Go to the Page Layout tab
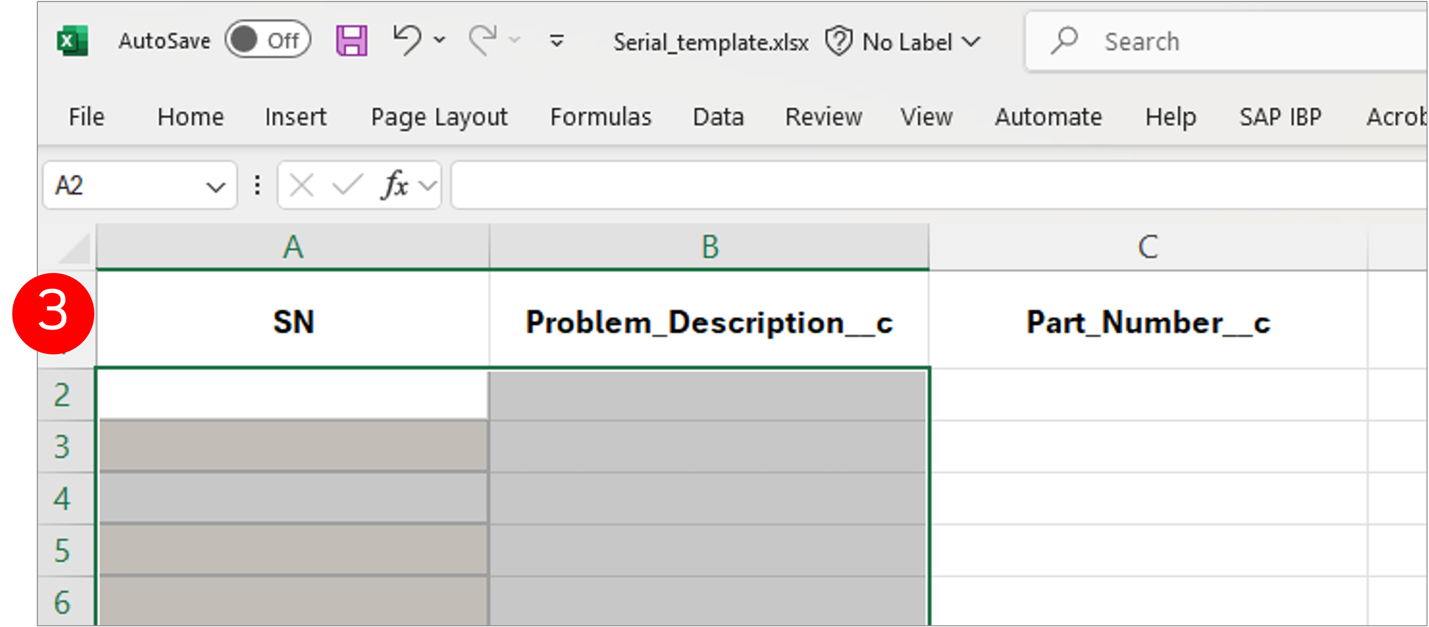Viewport: 1429px width, 627px height. coord(439,117)
